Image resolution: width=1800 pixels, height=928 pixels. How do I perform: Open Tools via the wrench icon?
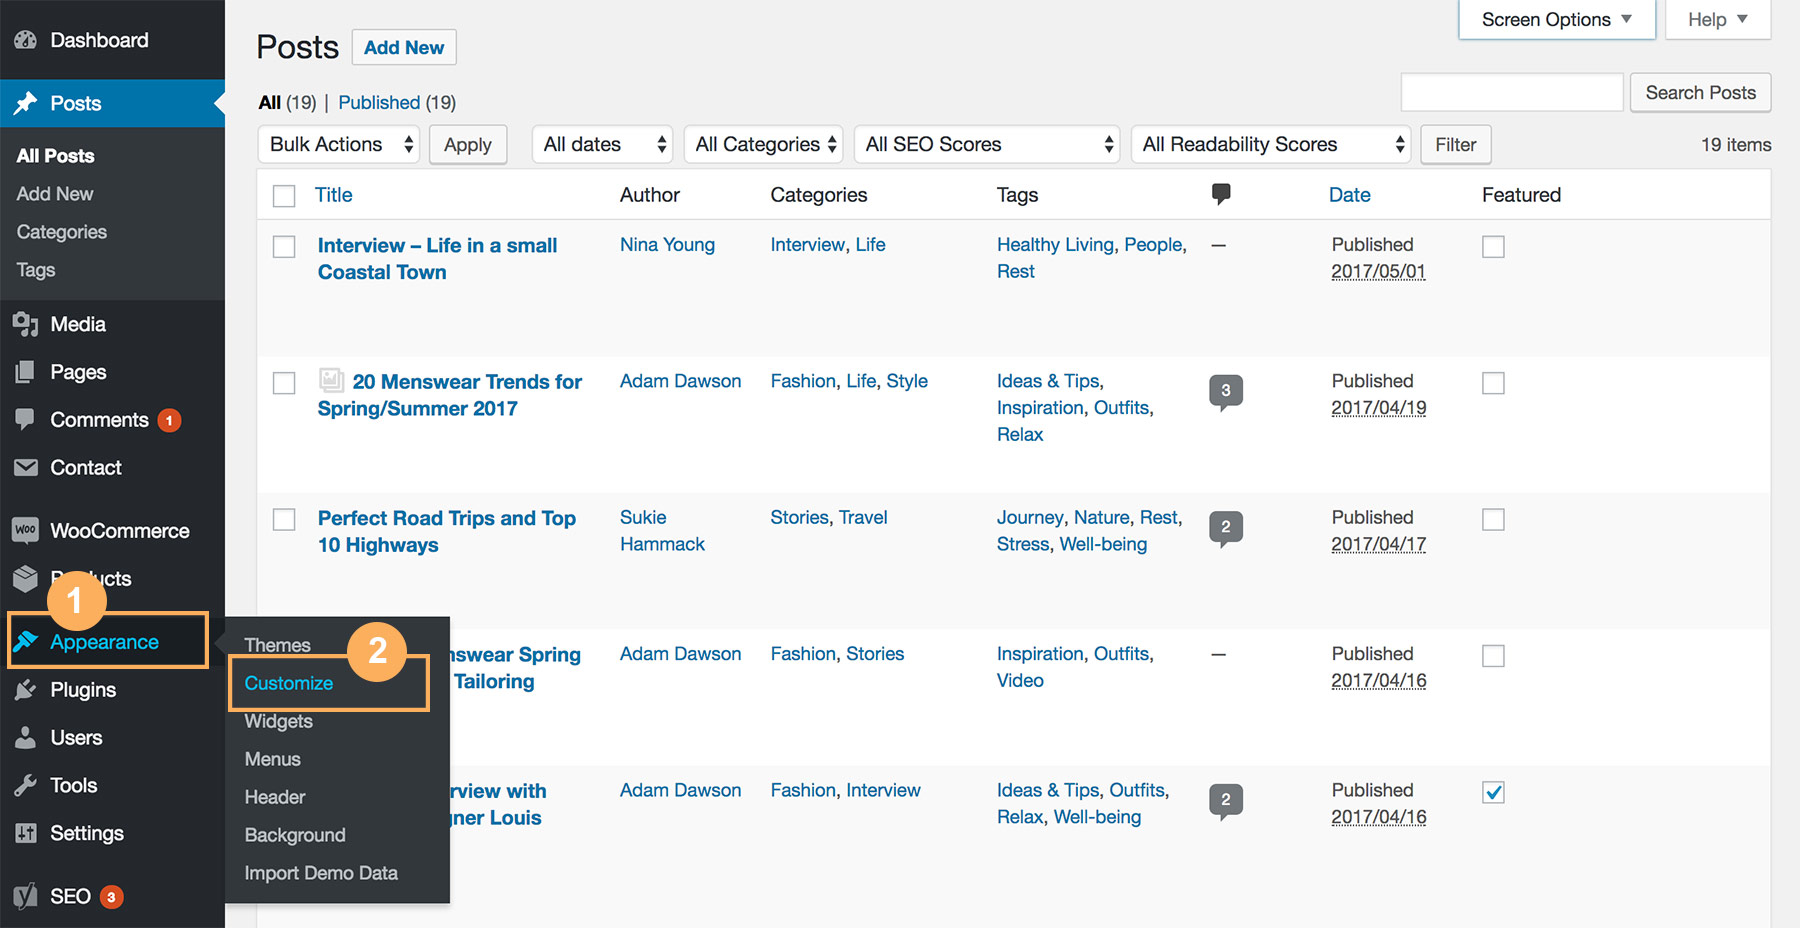(25, 786)
